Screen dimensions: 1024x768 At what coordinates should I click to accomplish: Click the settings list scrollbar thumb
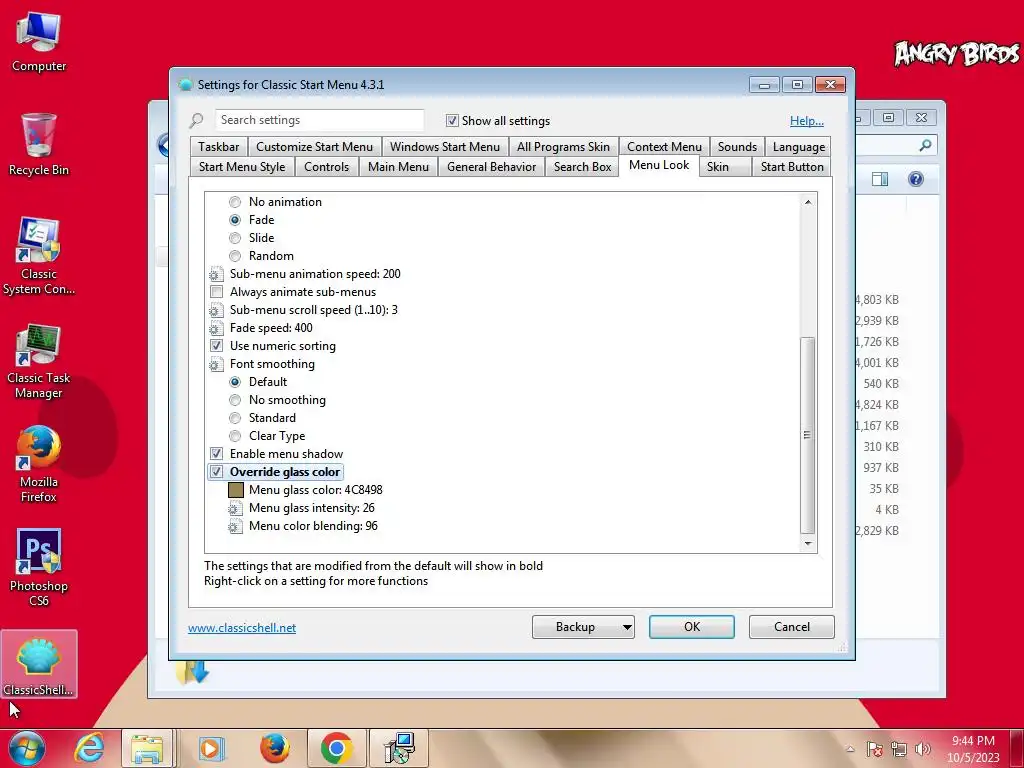808,436
